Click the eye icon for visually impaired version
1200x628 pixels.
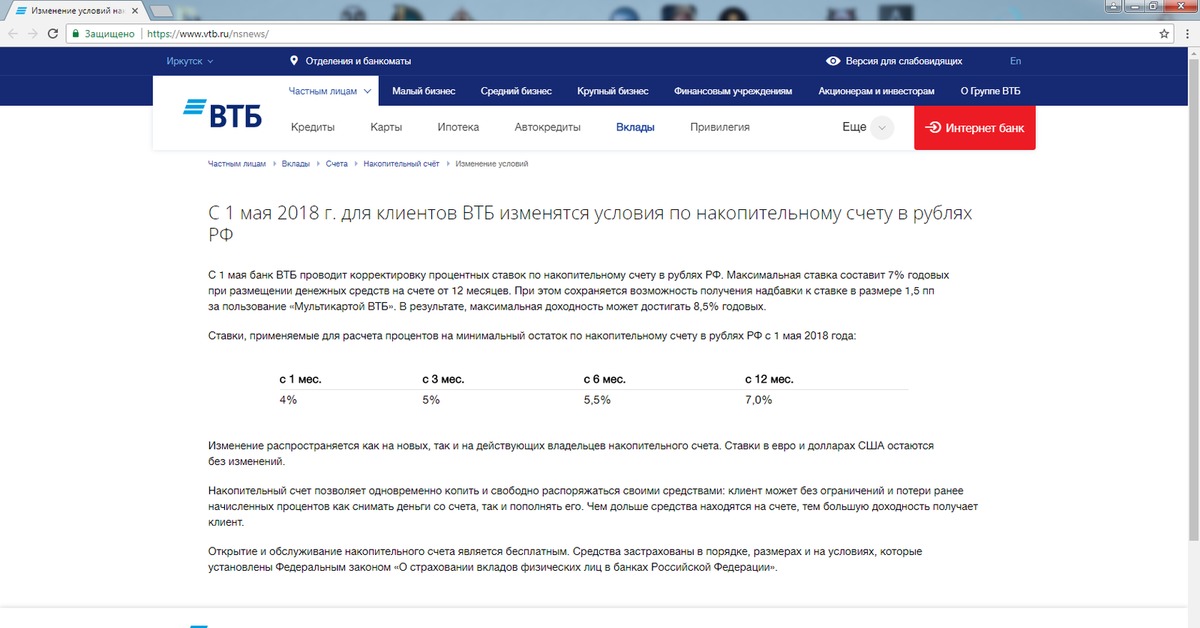833,61
